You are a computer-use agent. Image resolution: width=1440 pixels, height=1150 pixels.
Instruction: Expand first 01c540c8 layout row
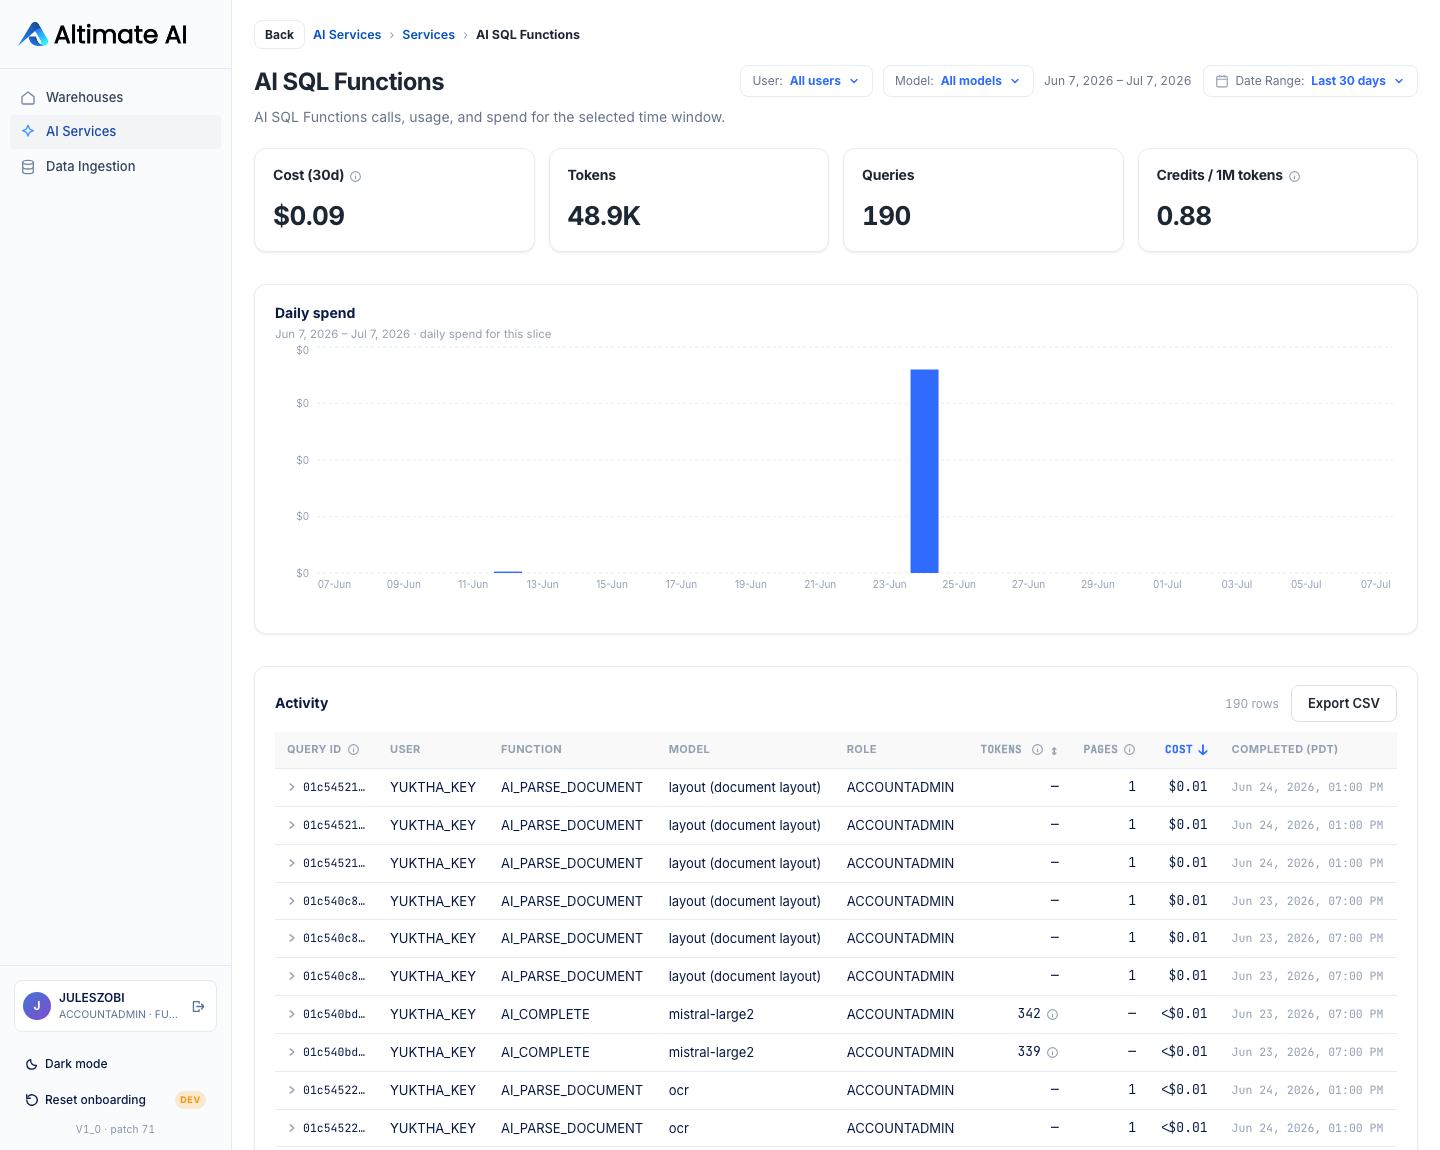(x=292, y=902)
